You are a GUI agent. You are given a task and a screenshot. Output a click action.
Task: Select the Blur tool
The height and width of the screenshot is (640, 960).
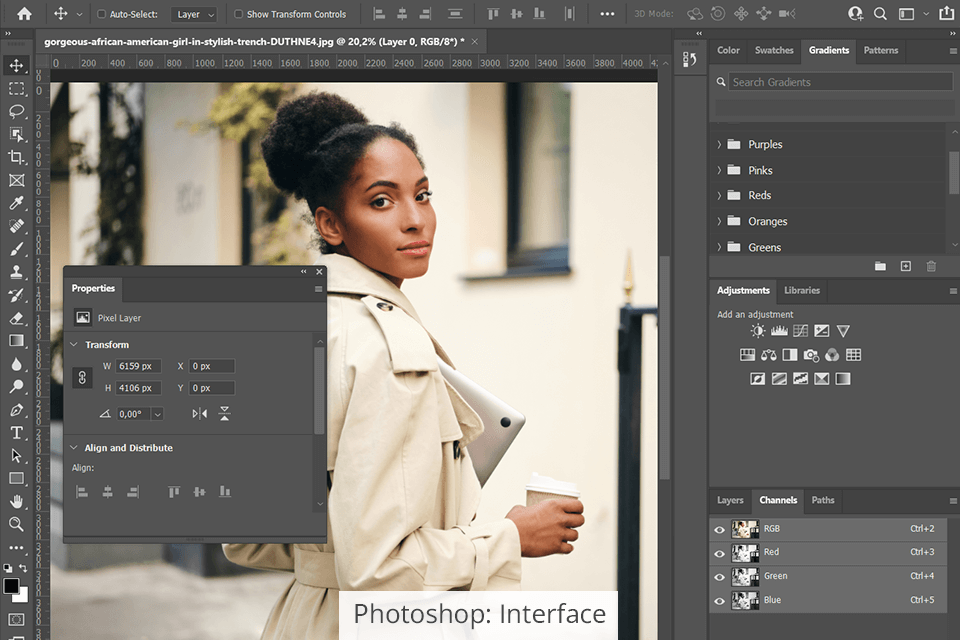(17, 364)
